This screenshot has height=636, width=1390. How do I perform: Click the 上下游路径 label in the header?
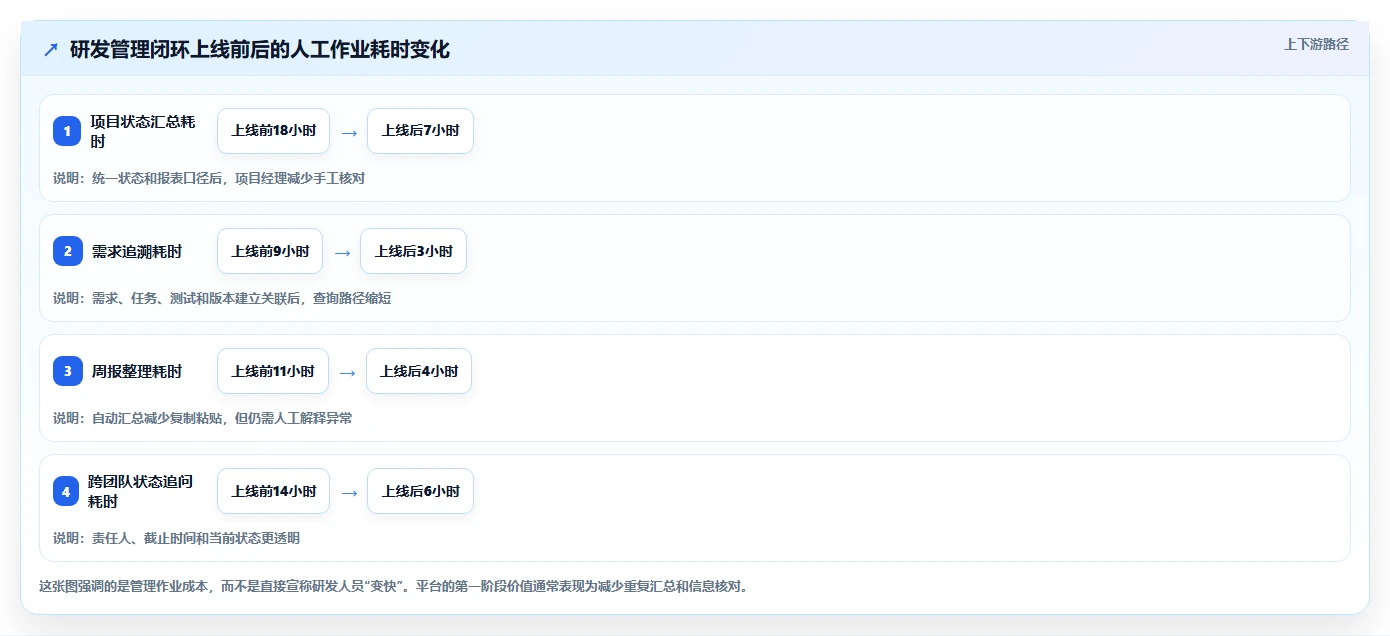pos(1316,44)
